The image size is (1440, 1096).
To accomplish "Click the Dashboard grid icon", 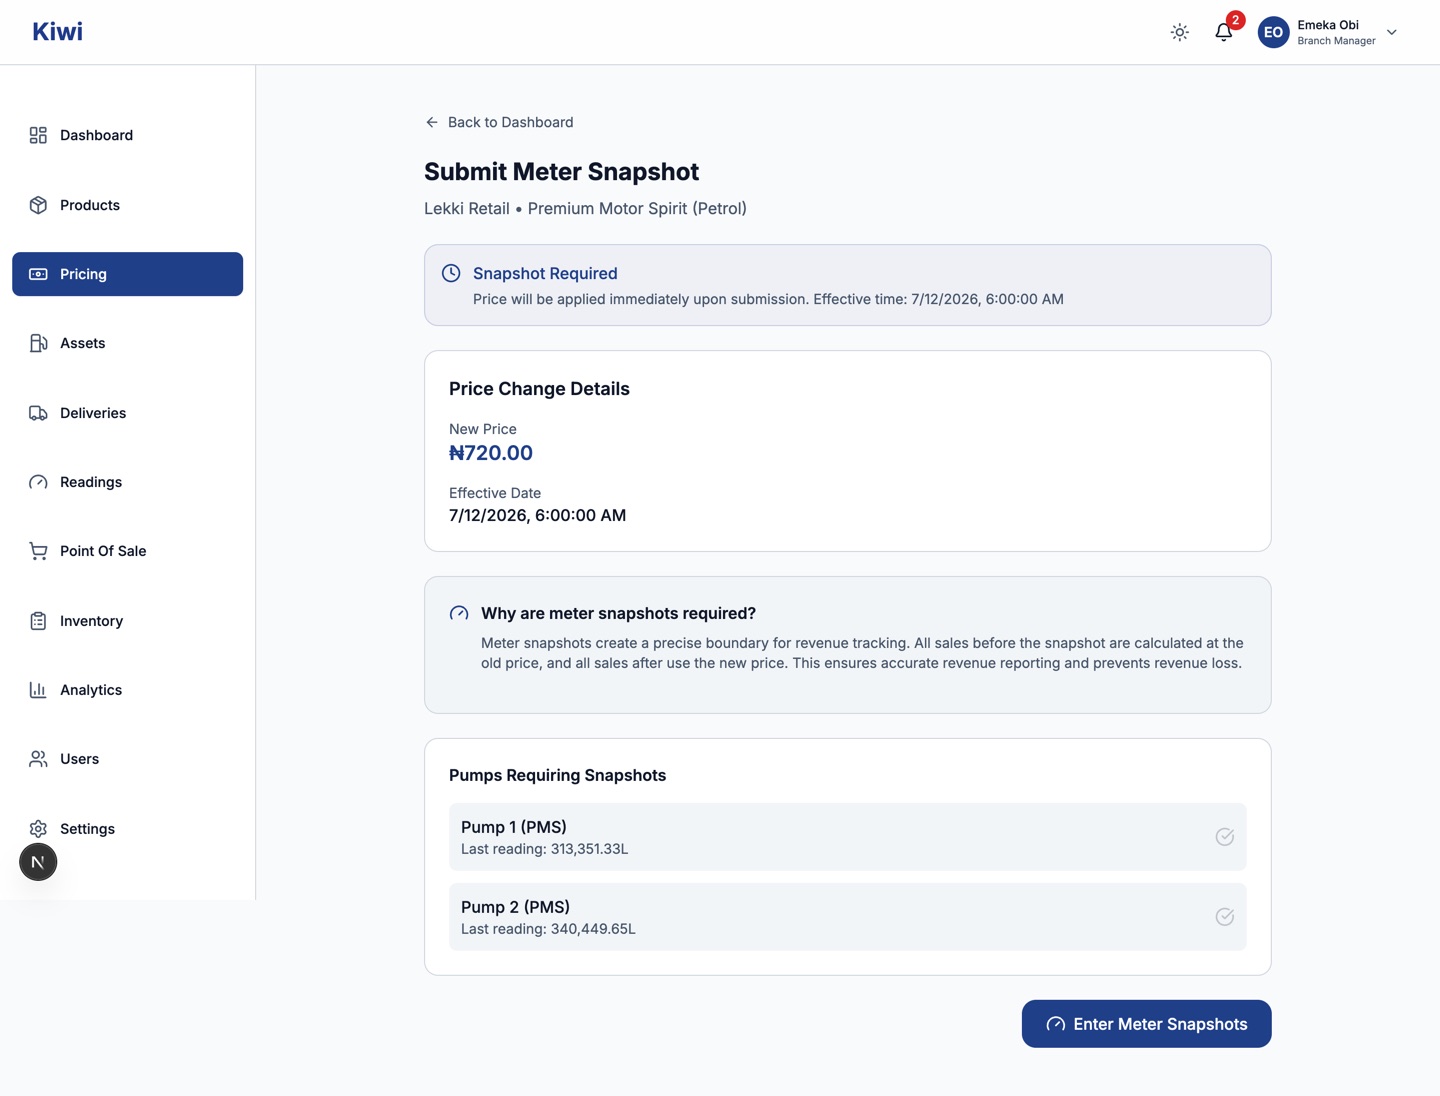I will [x=38, y=135].
